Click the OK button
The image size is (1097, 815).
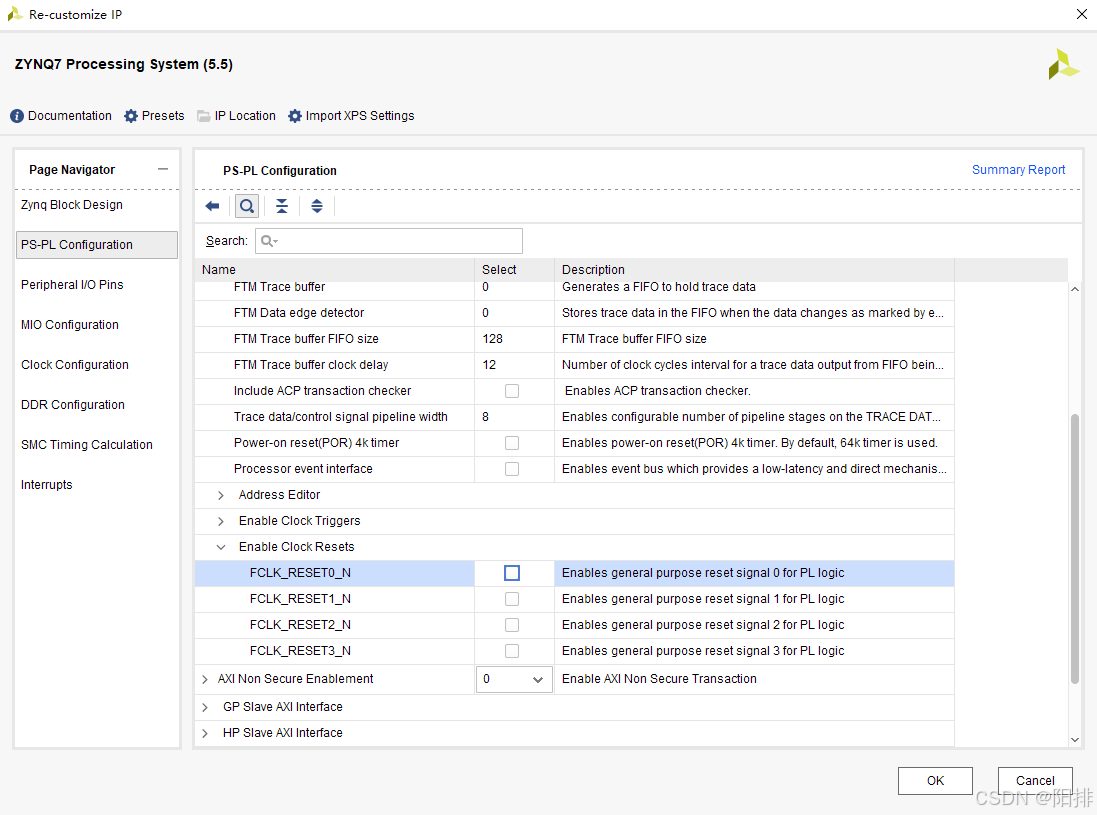[935, 781]
